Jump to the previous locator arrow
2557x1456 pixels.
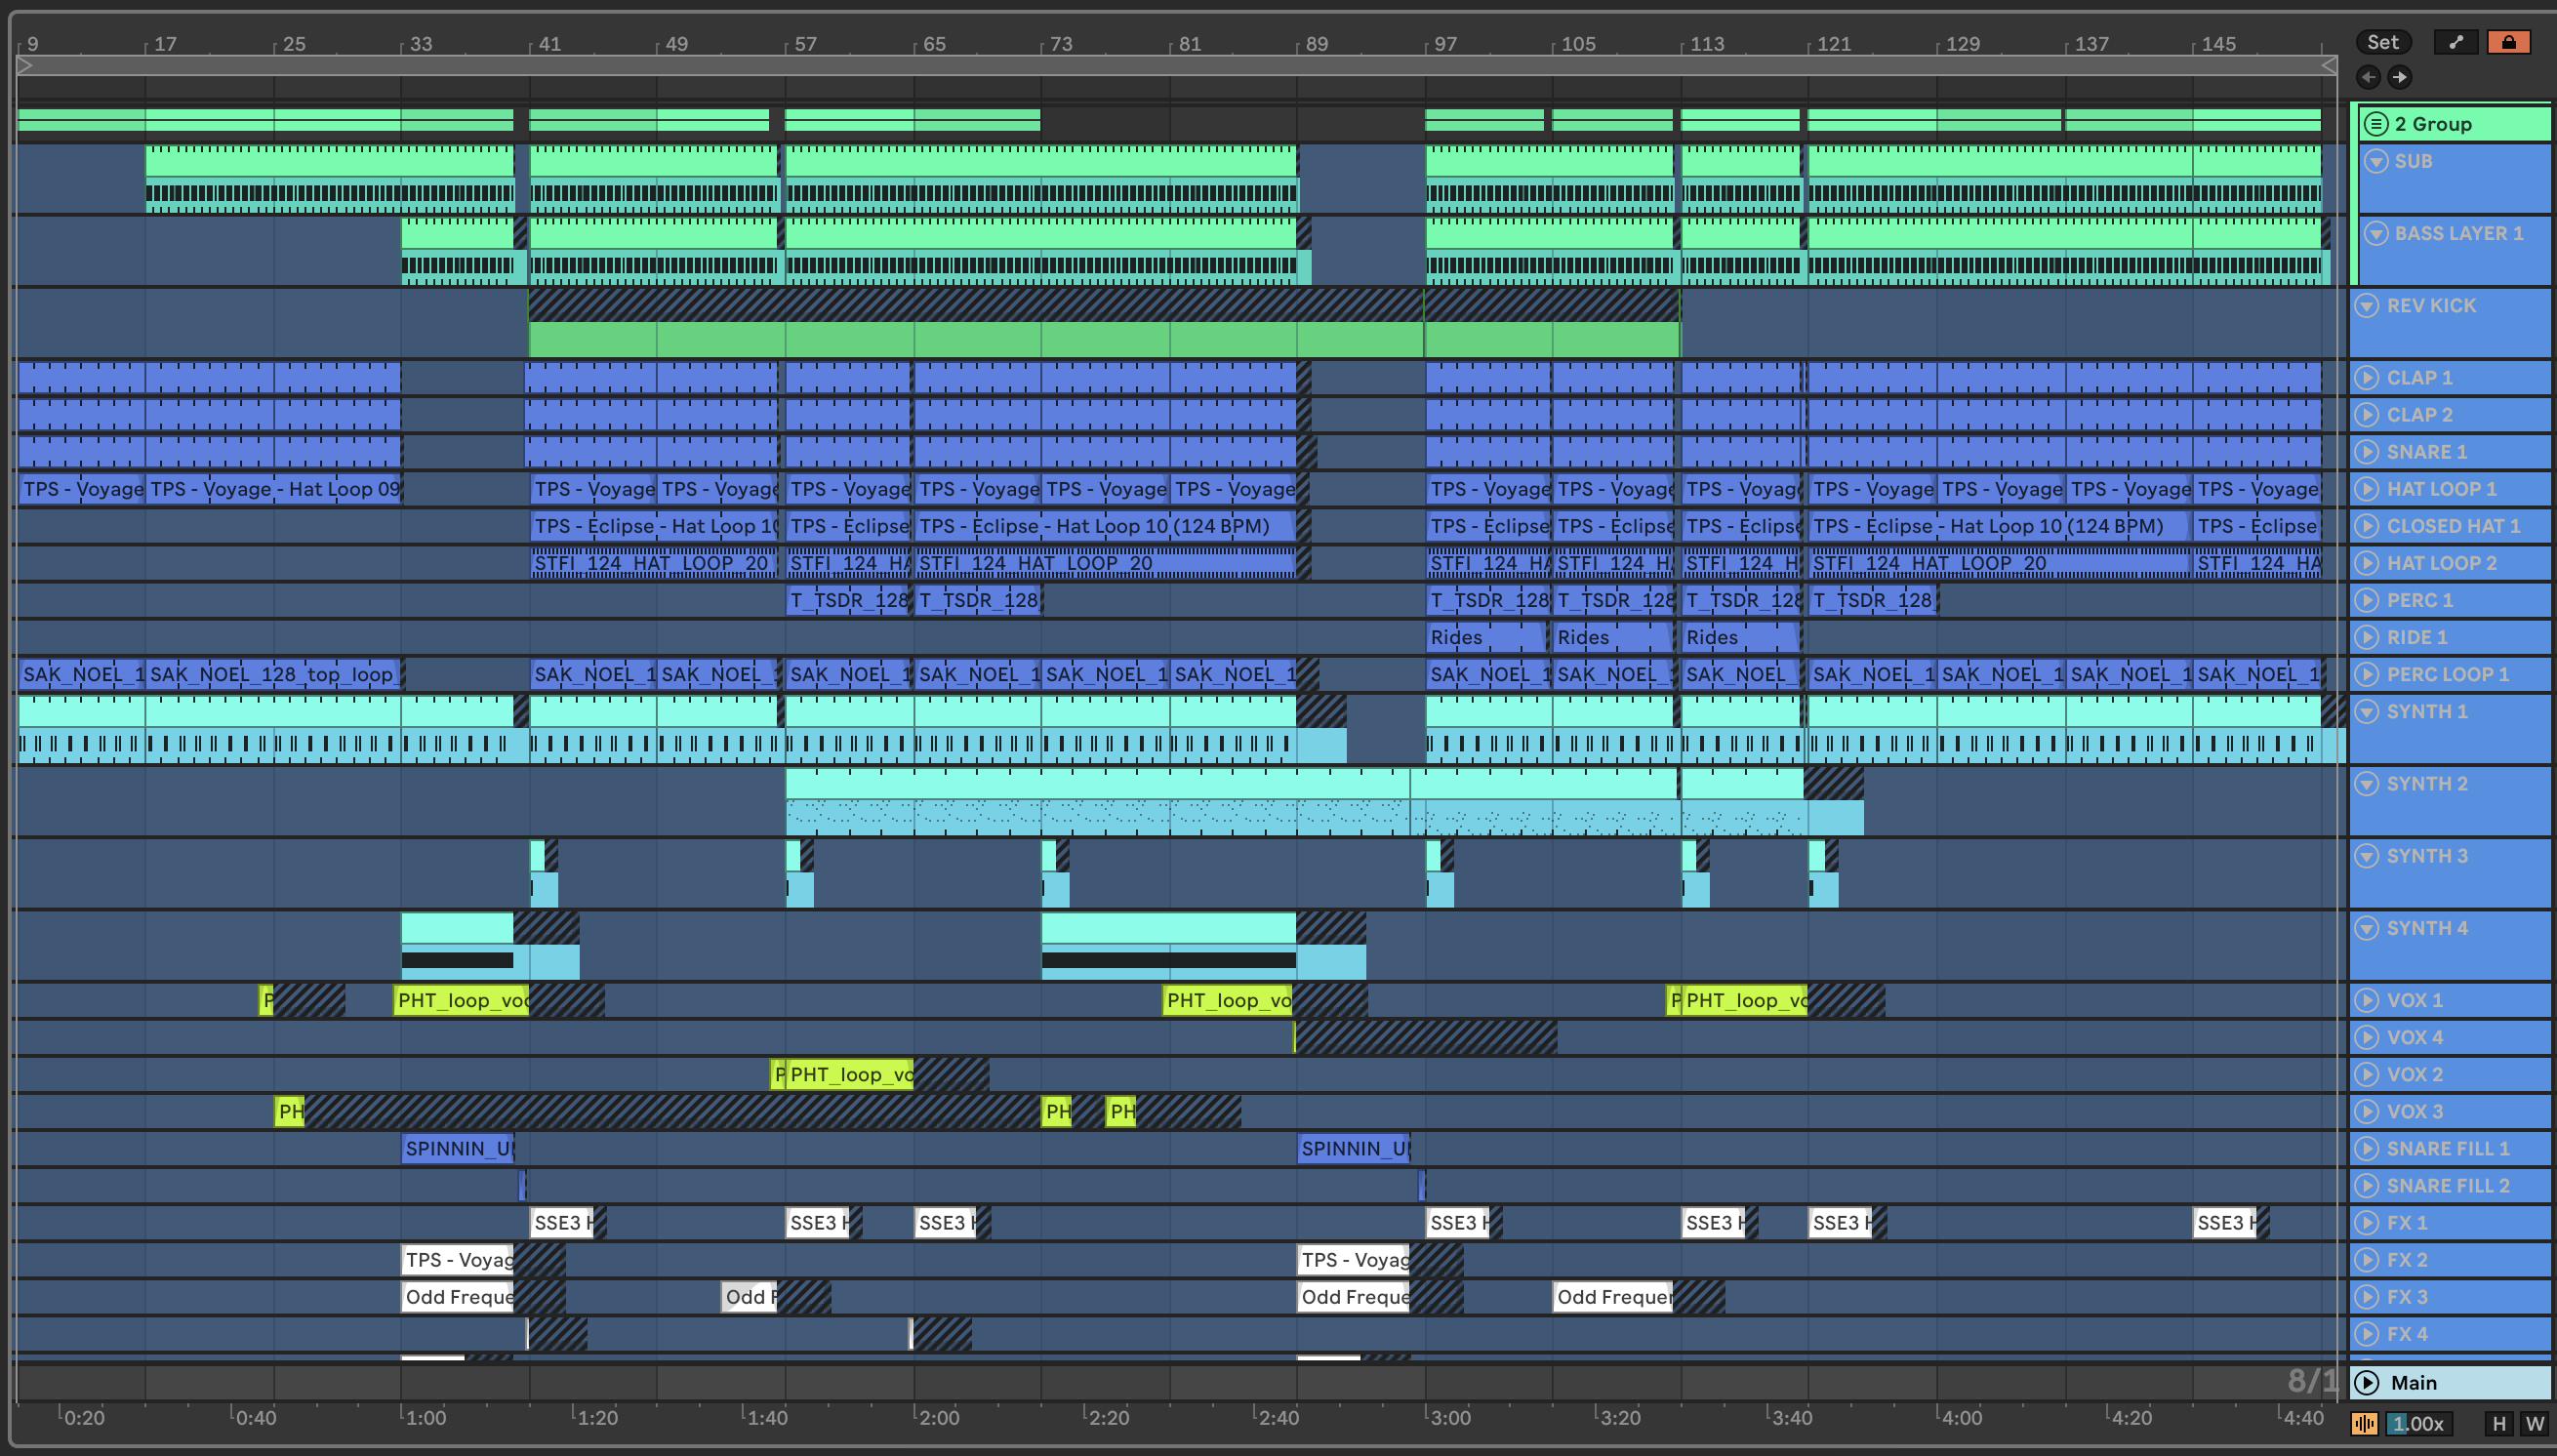pyautogui.click(x=2367, y=77)
